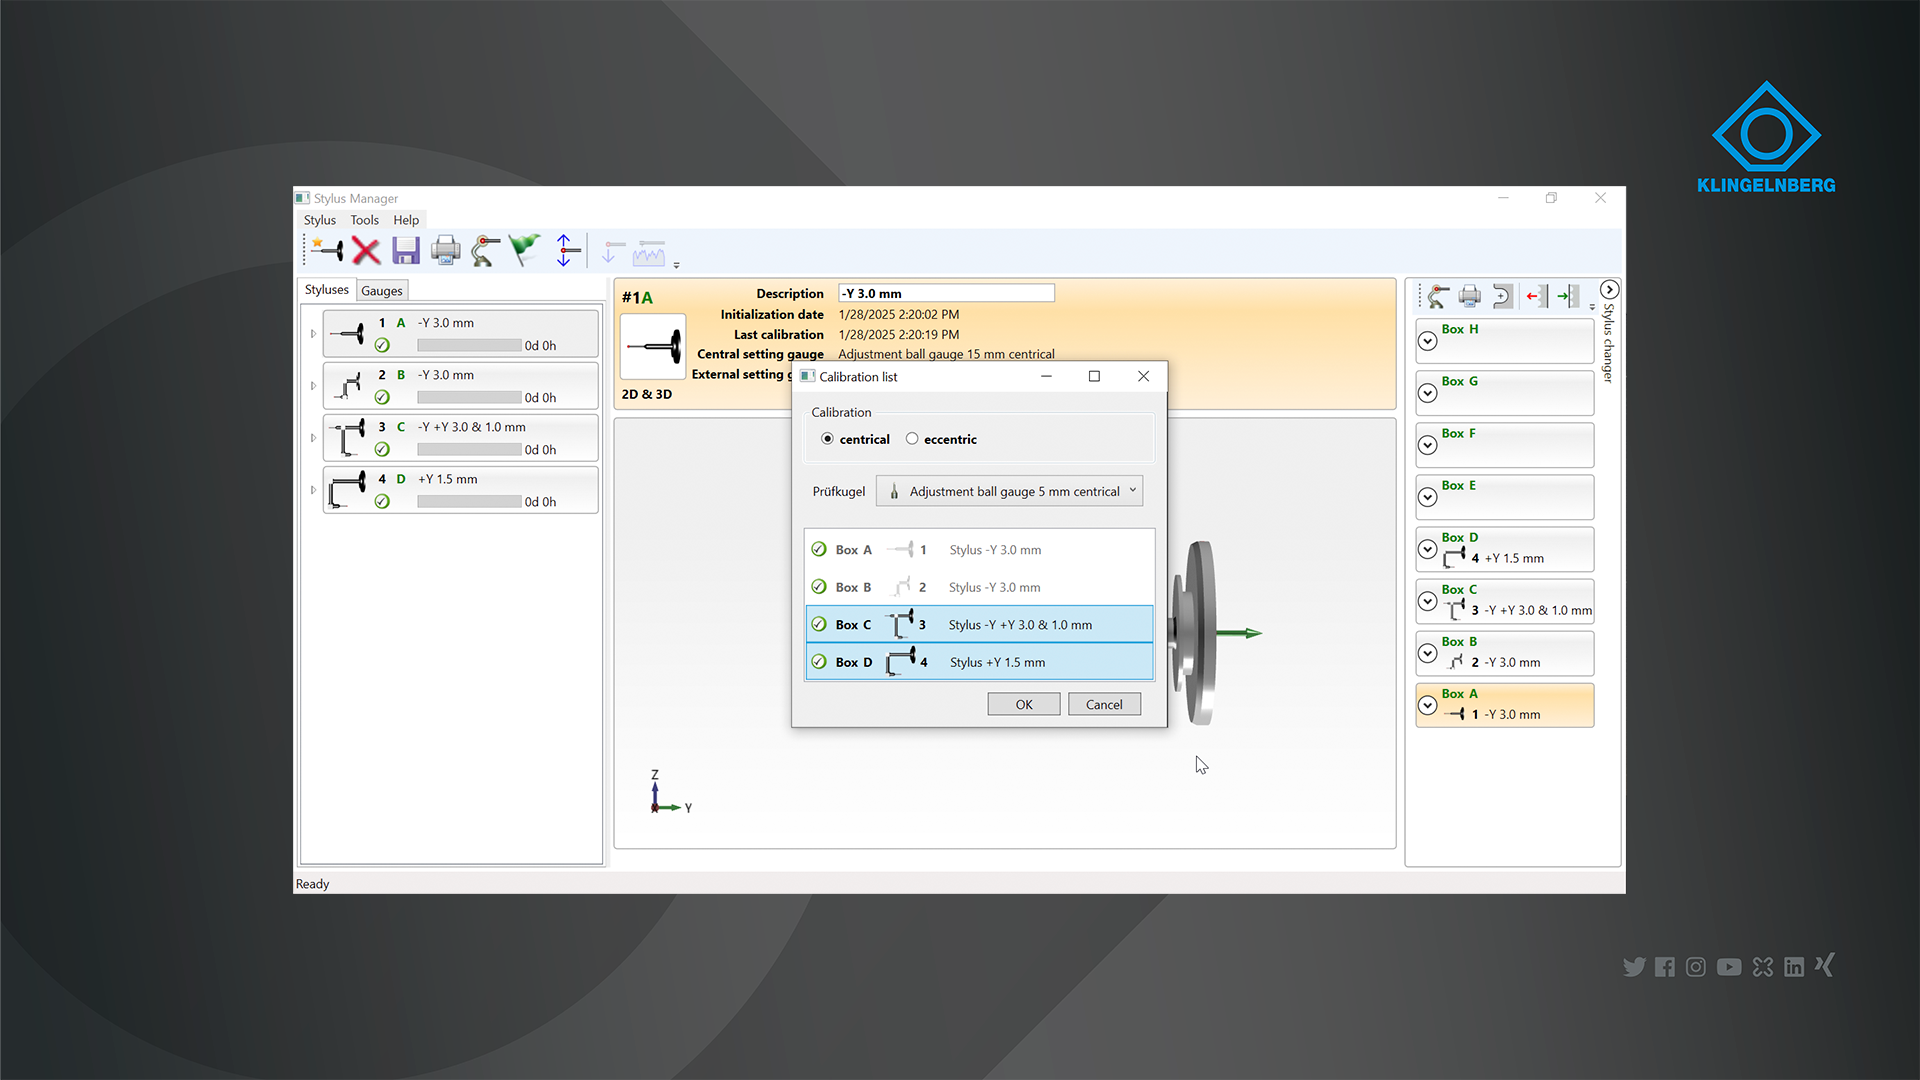This screenshot has height=1080, width=1920.
Task: Click the green check icon for Box C
Action: (819, 624)
